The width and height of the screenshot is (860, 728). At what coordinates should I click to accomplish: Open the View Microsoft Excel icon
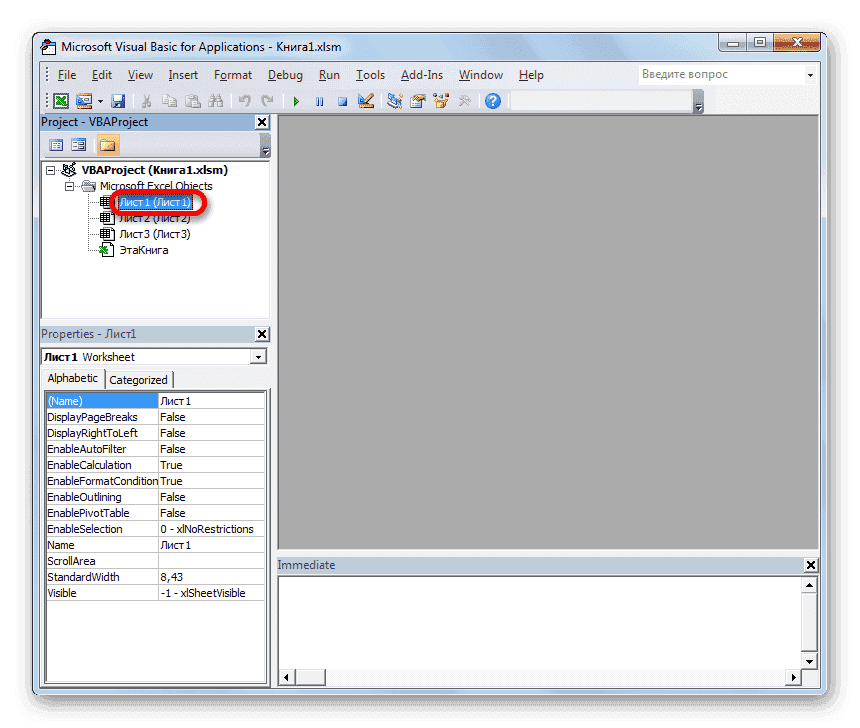pos(61,100)
